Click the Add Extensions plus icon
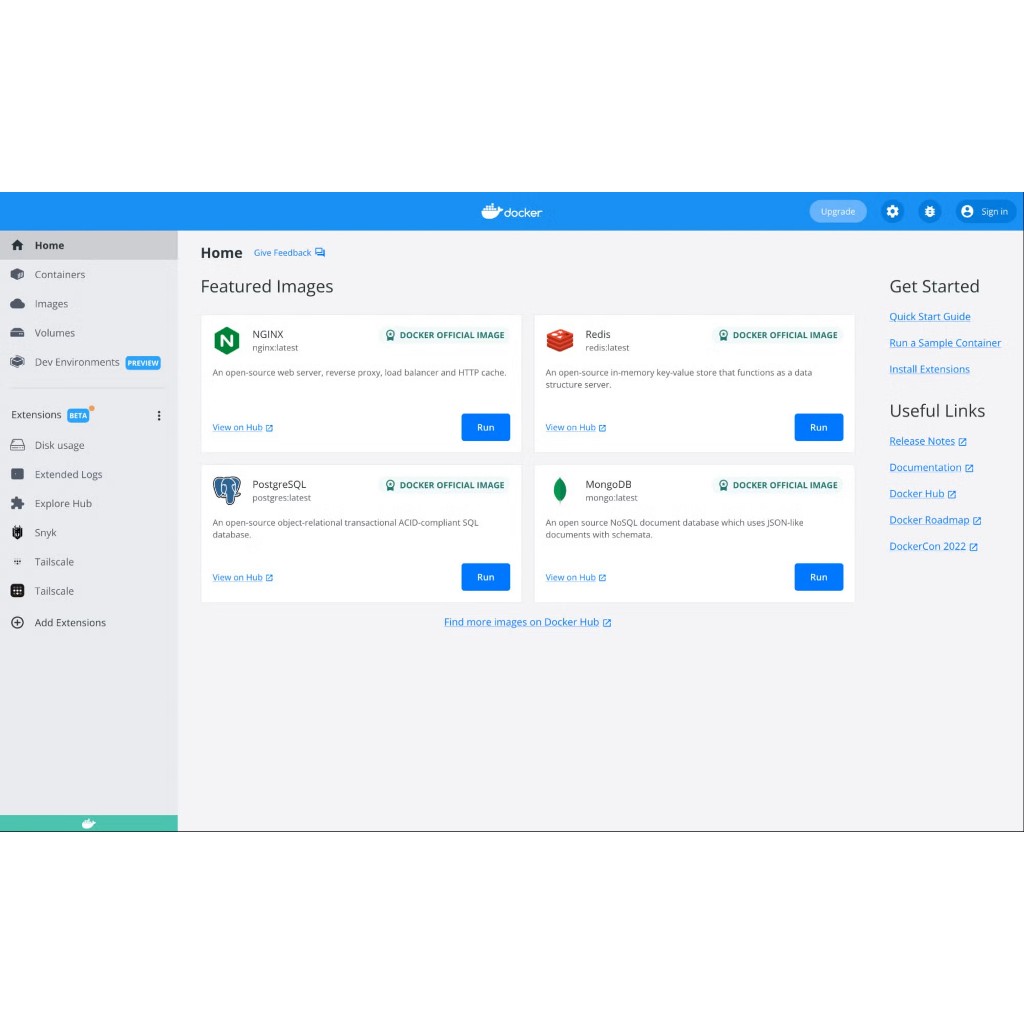Screen dimensions: 1024x1024 (x=17, y=622)
